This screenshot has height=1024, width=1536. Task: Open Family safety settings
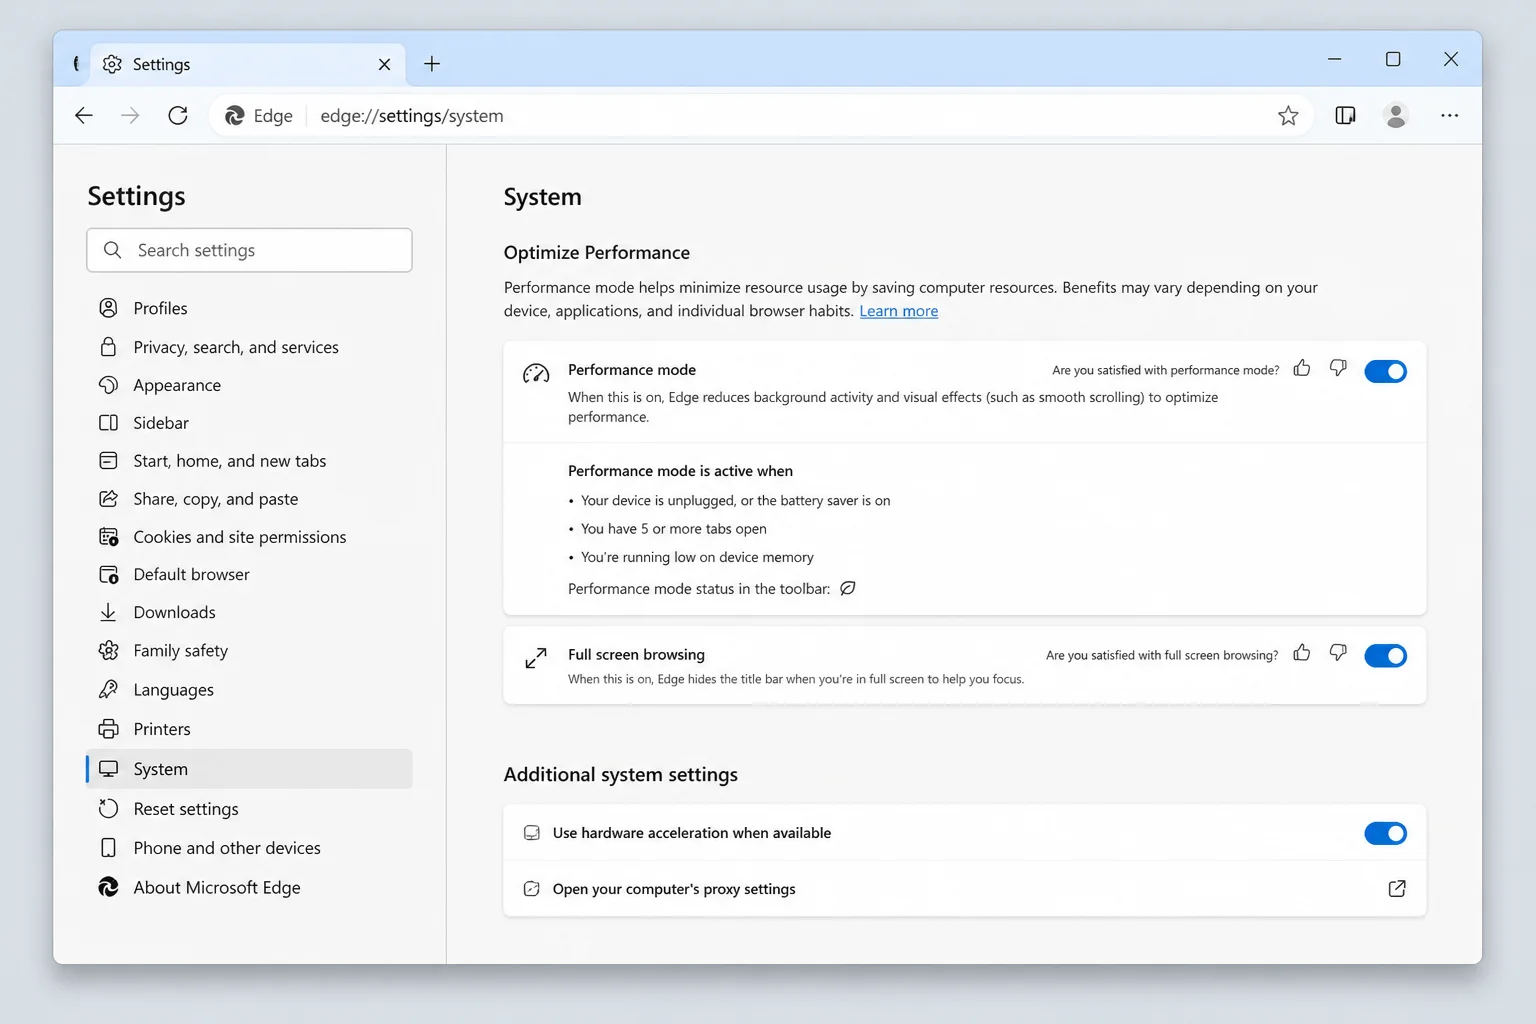coord(249,651)
